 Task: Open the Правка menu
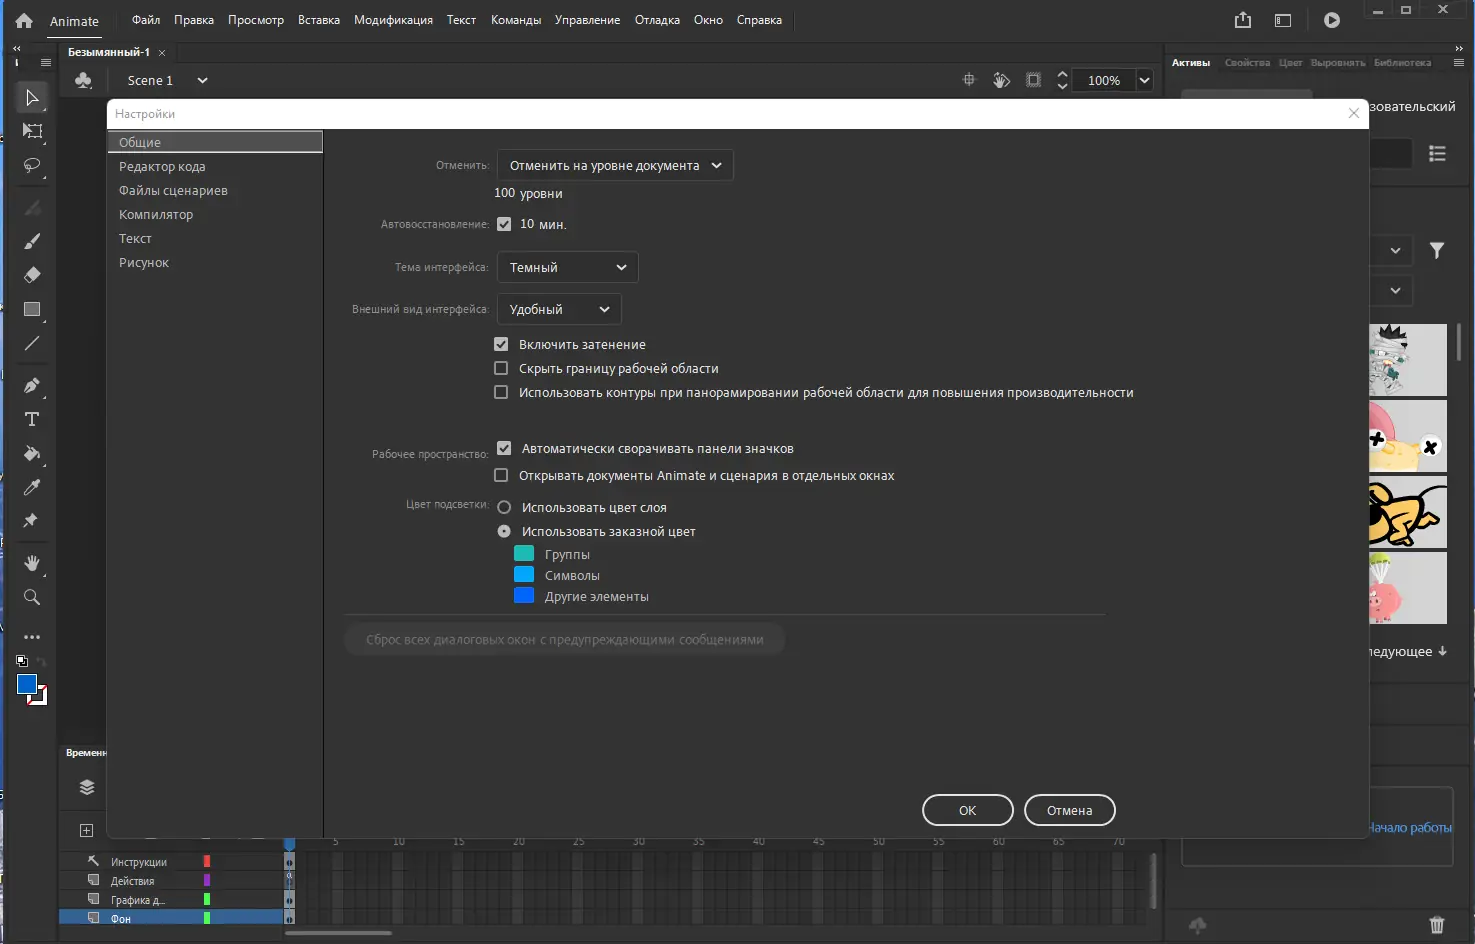pos(194,20)
